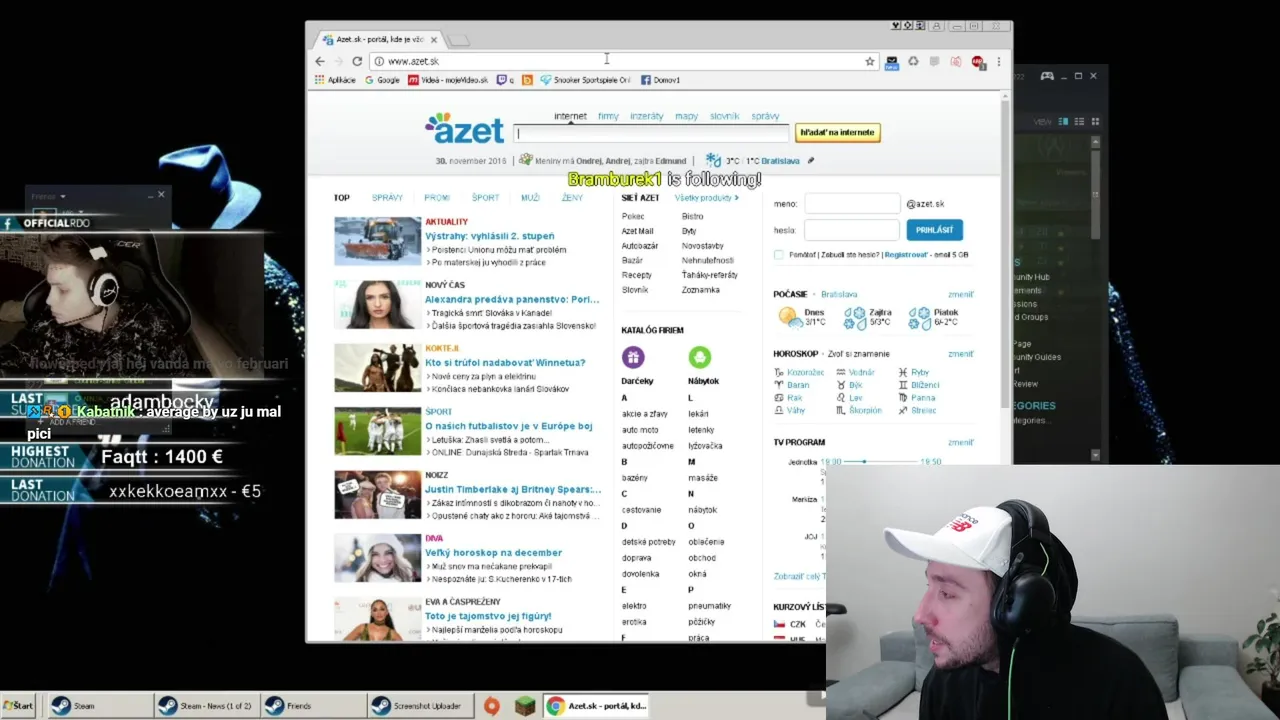Viewport: 1280px width, 720px height.
Task: Click the Dnes weather icon
Action: point(789,317)
